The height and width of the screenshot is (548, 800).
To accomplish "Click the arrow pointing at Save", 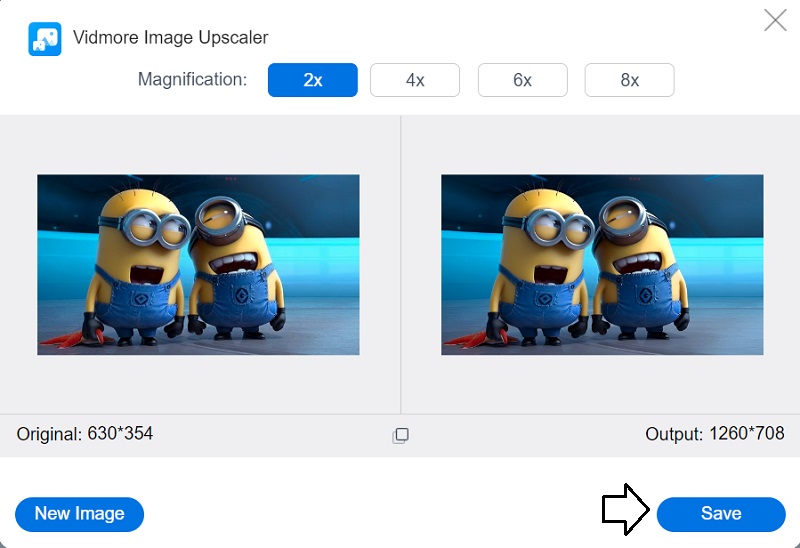I will (x=625, y=510).
